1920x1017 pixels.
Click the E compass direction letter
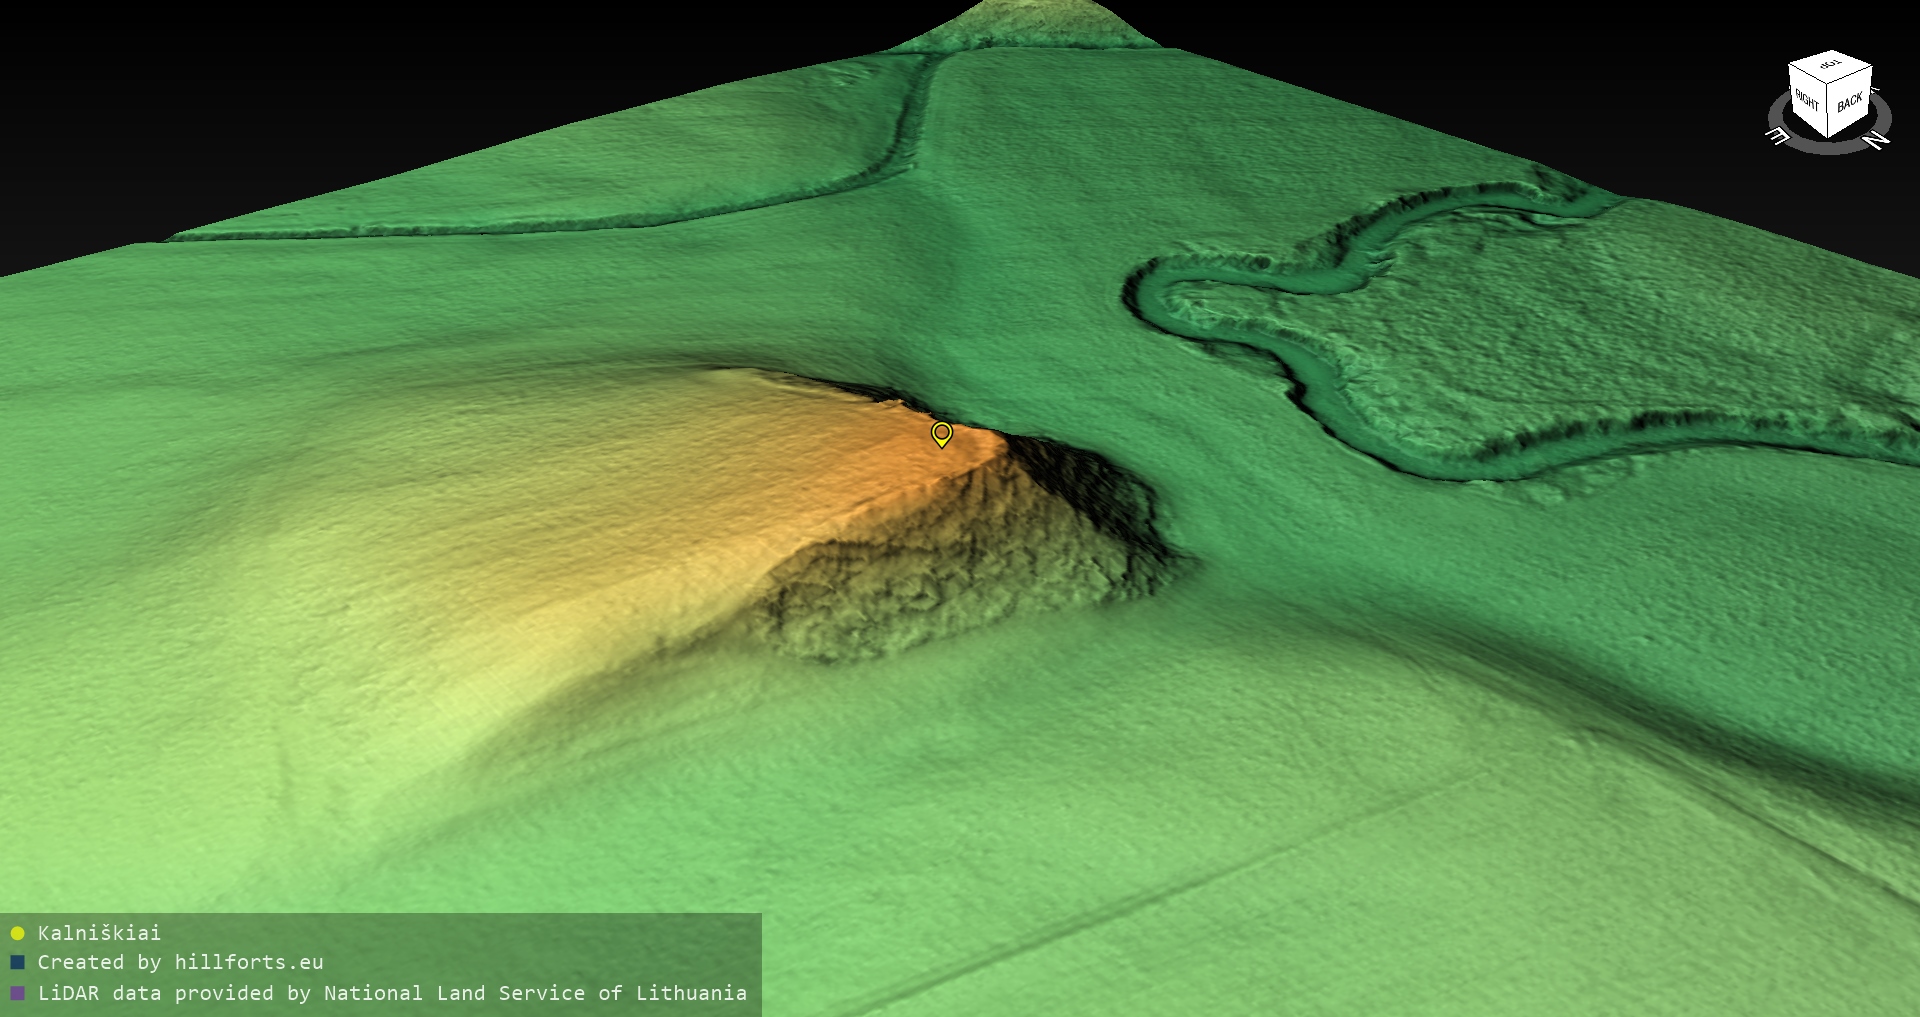1778,136
